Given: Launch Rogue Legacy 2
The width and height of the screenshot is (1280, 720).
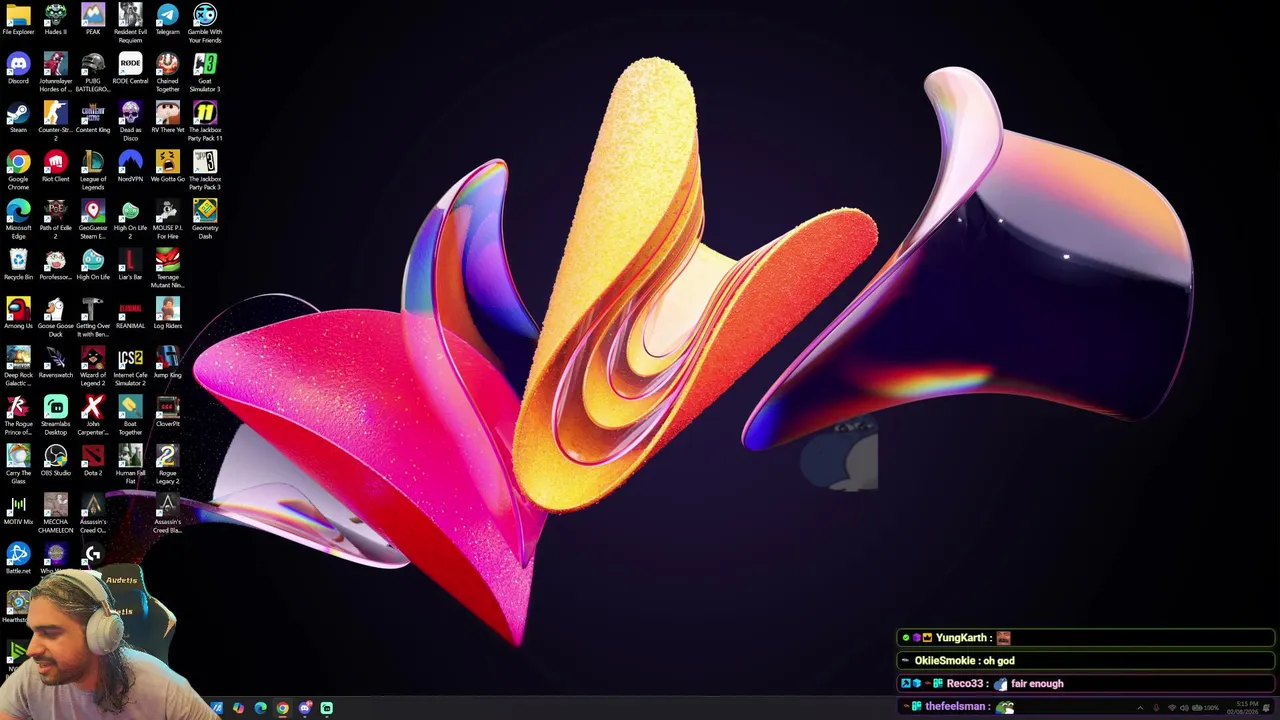Looking at the screenshot, I should (x=167, y=465).
